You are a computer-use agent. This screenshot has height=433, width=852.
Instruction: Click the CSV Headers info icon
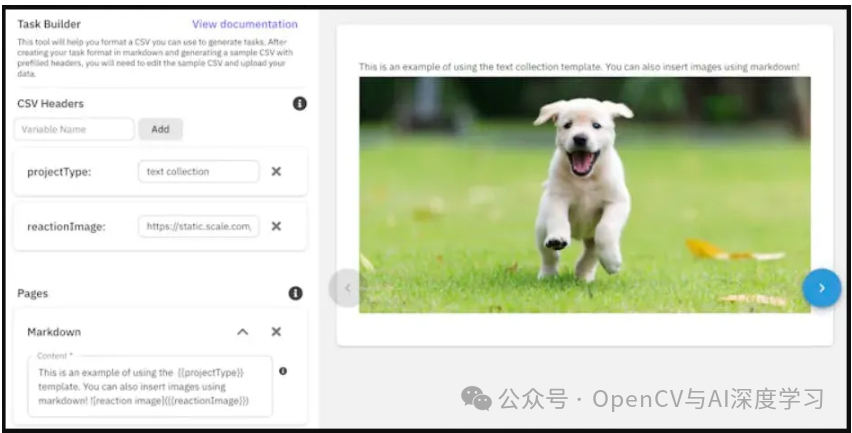point(299,103)
